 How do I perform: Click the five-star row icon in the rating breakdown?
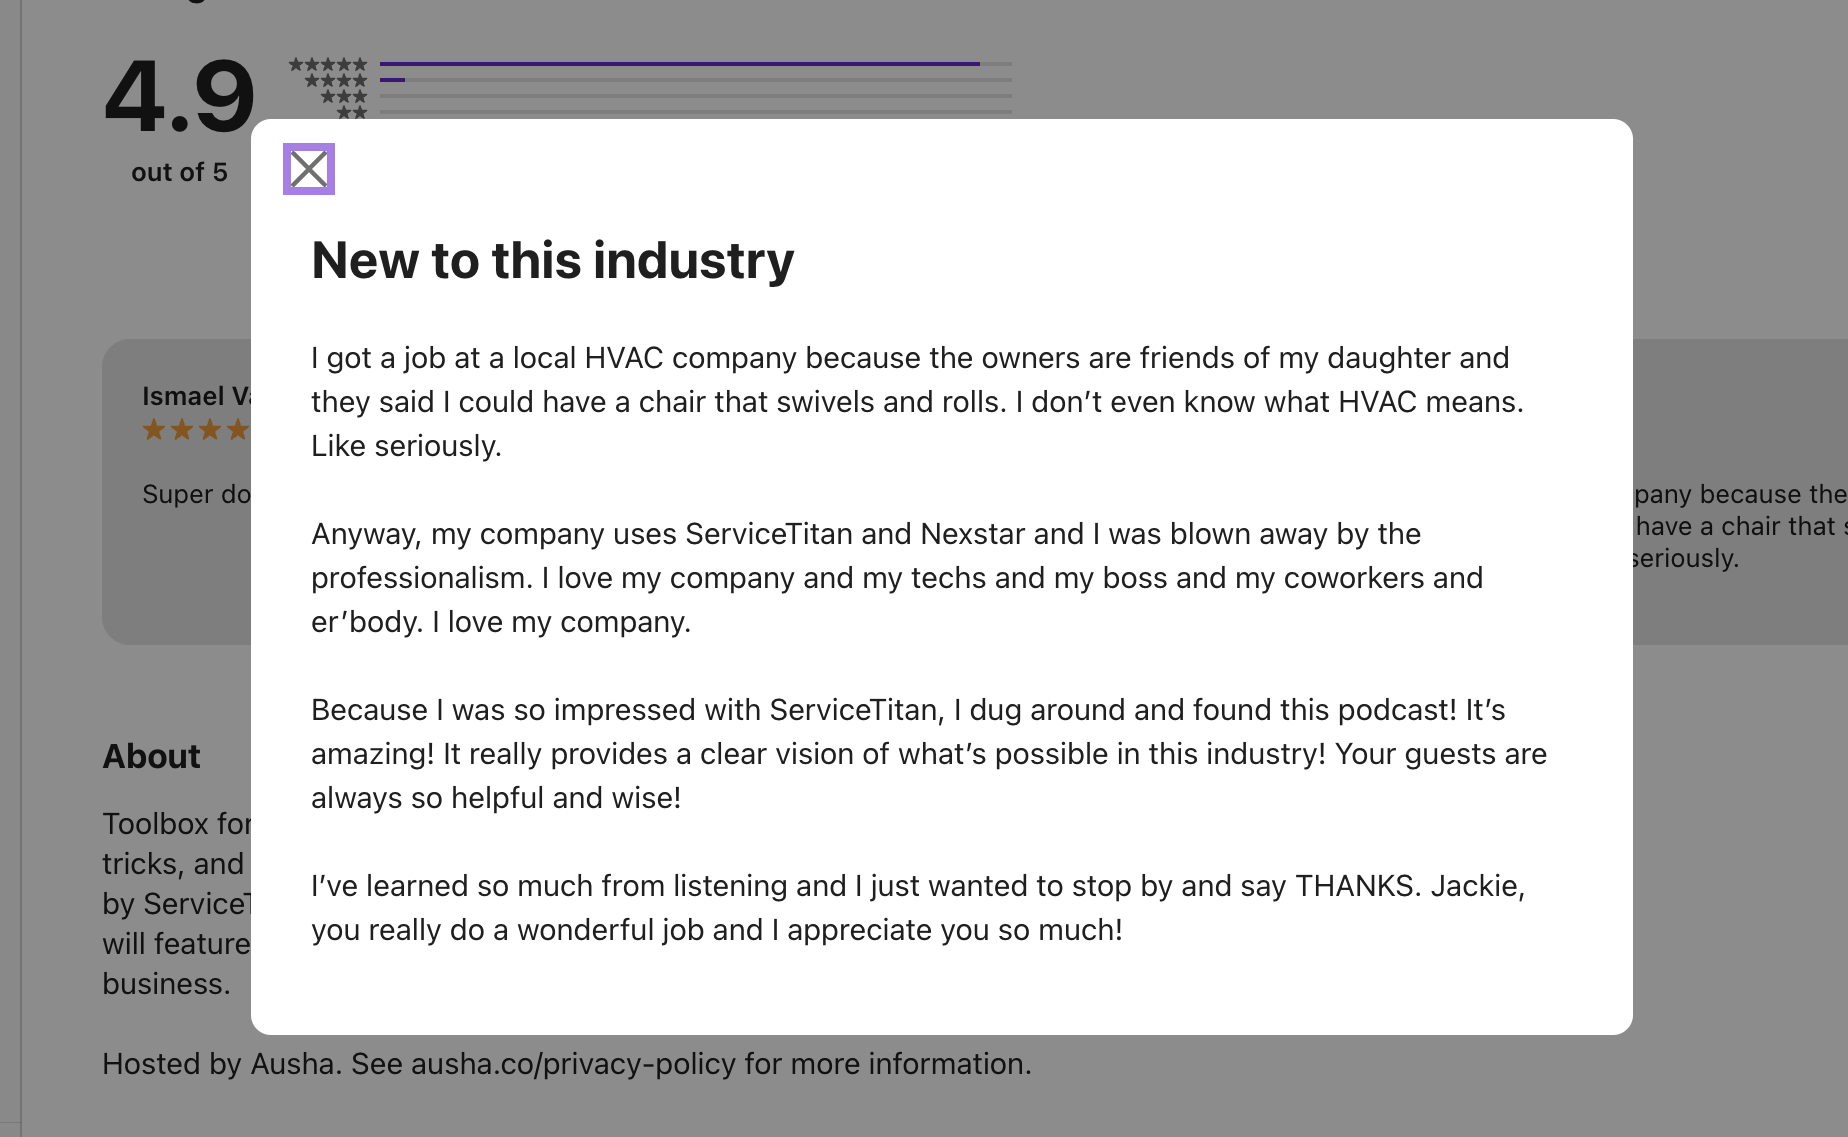coord(329,62)
